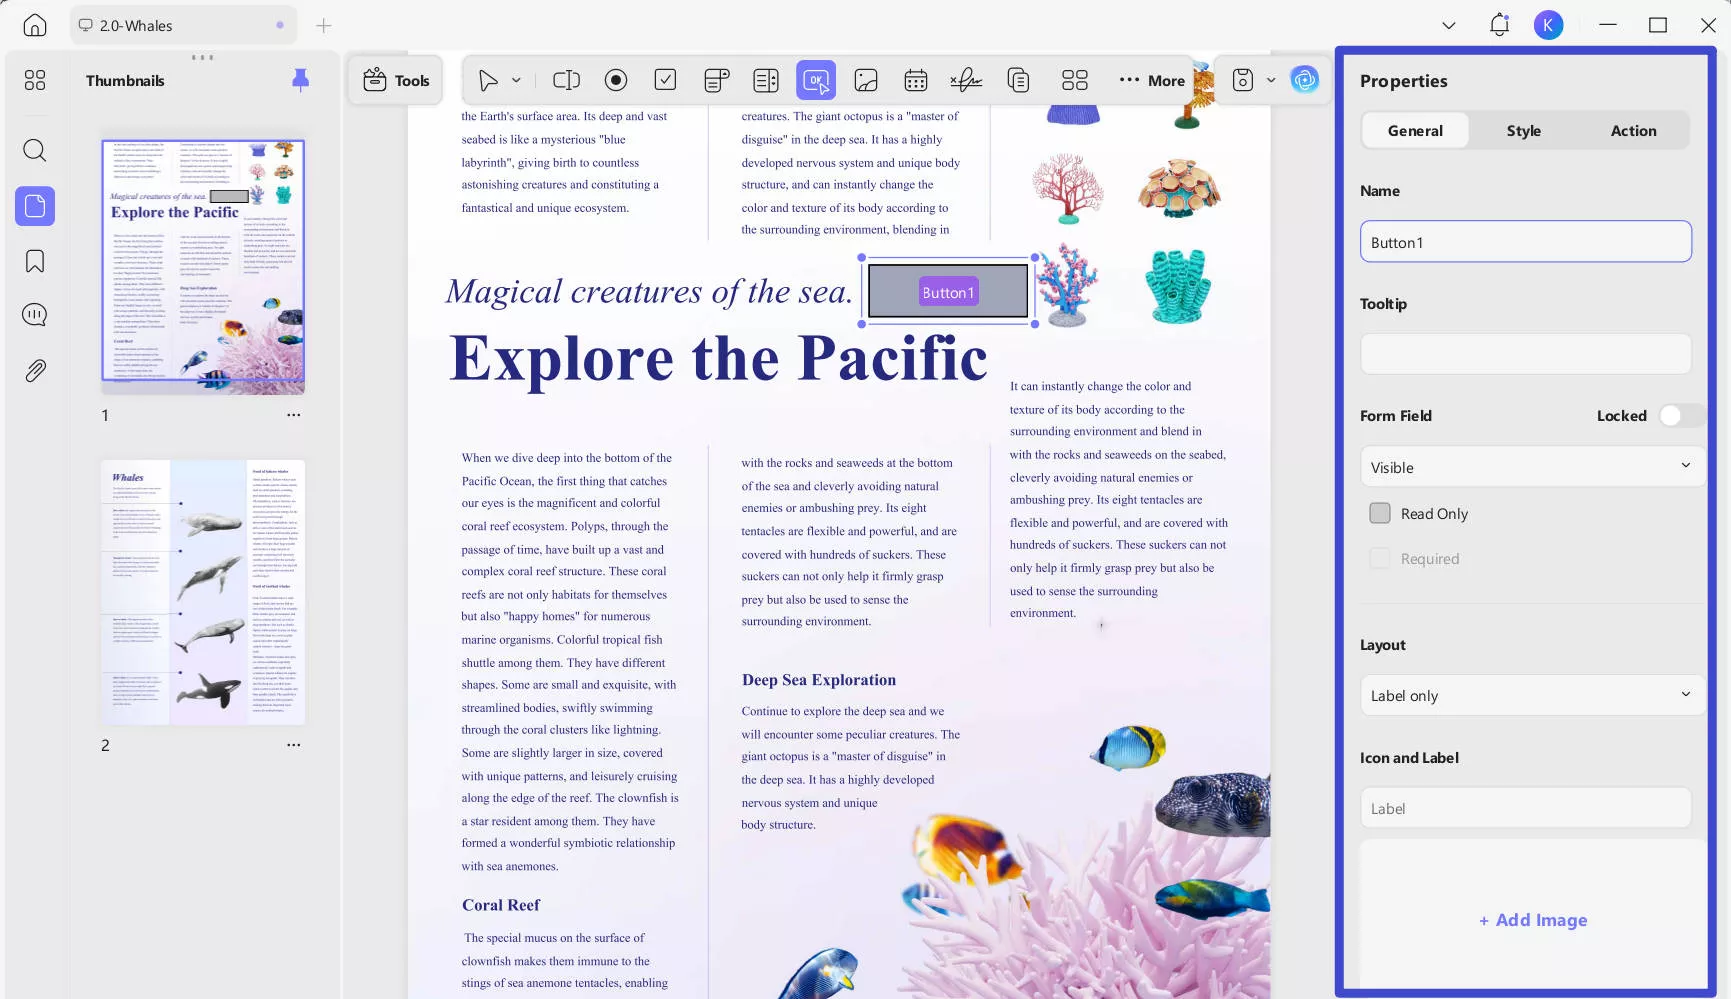
Task: Open the Visible form field dropdown
Action: 1532,467
